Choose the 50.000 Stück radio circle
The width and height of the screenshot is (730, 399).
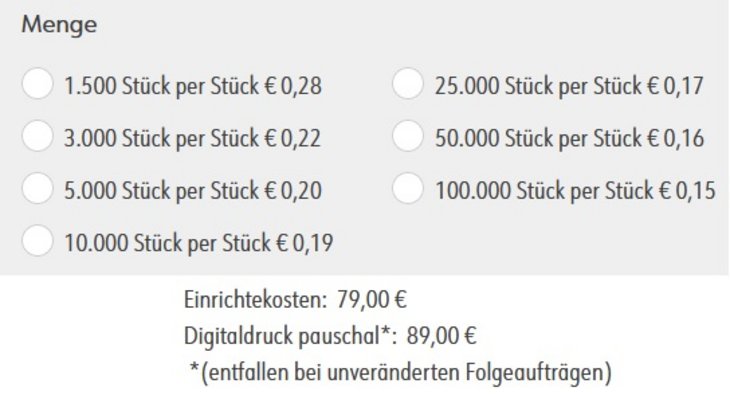click(x=408, y=136)
